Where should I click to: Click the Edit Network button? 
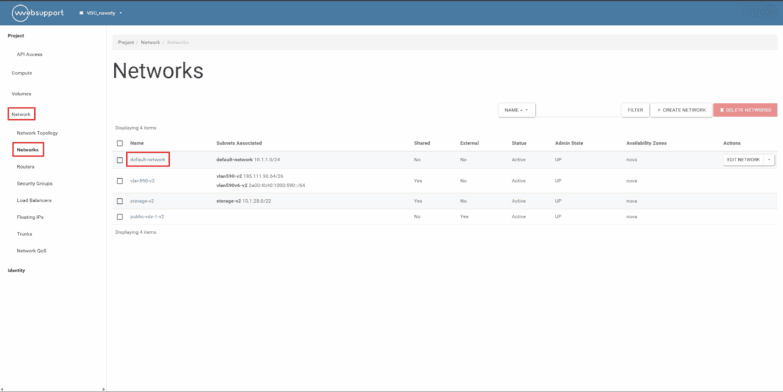[x=743, y=160]
